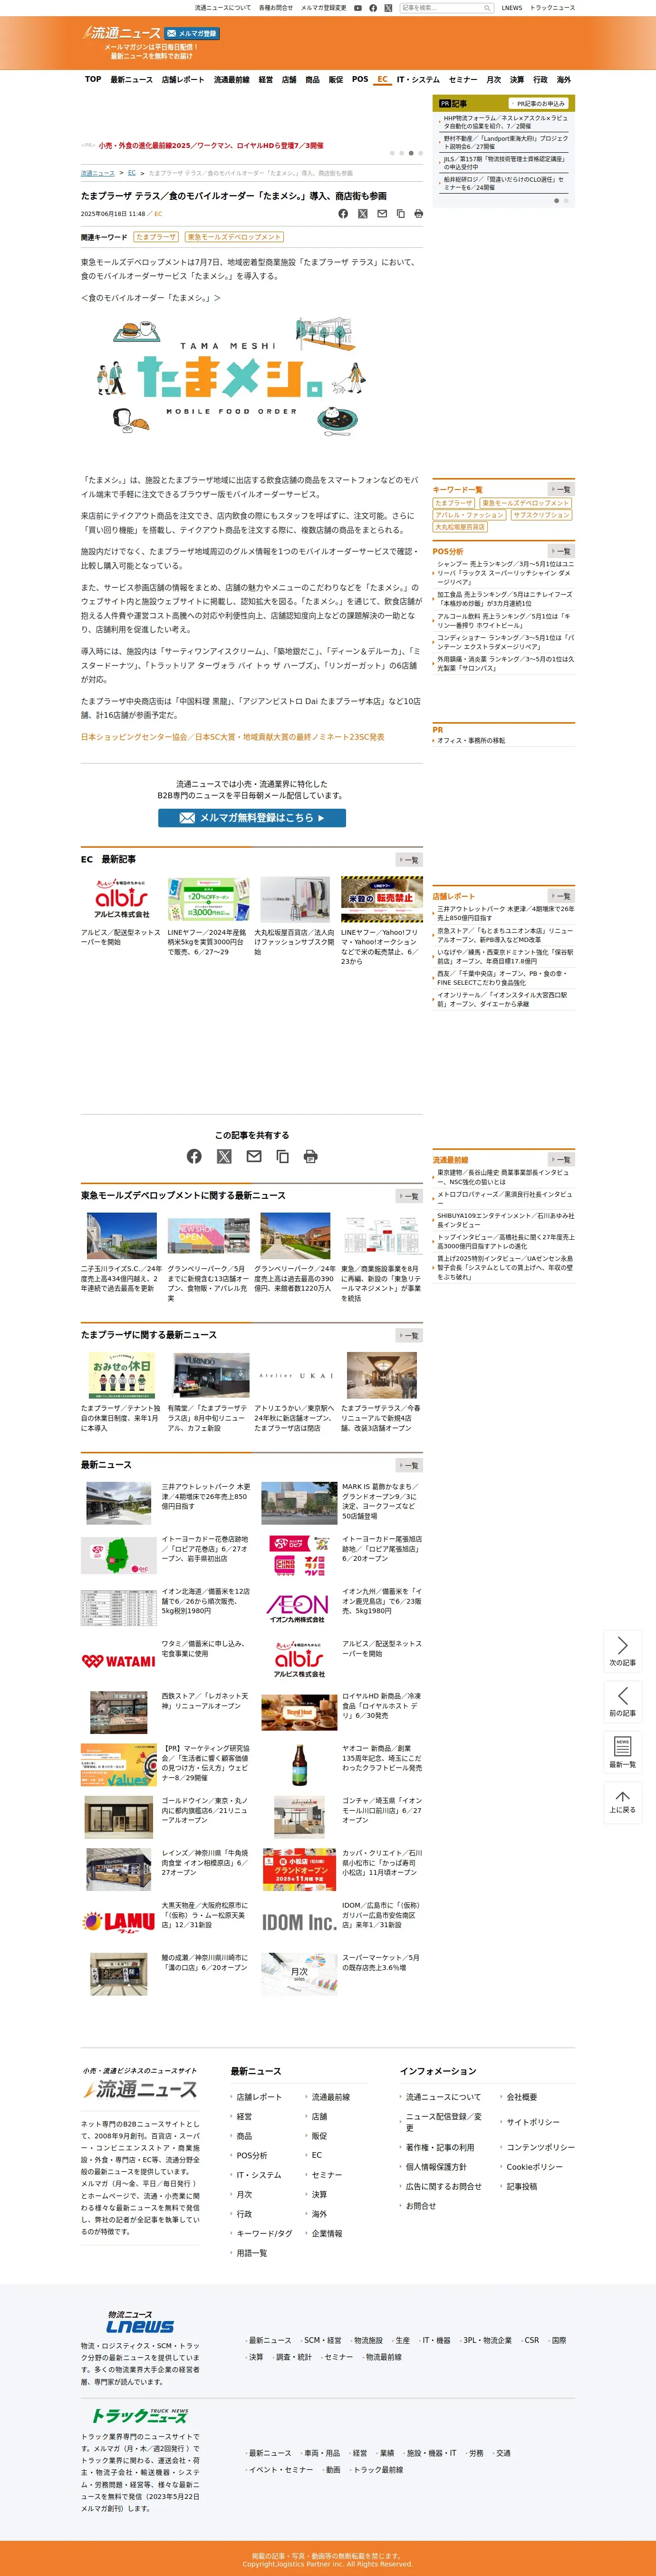Click 東急モールズデベロップメント tag in 関連キーワード row
This screenshot has width=656, height=2576.
[234, 237]
